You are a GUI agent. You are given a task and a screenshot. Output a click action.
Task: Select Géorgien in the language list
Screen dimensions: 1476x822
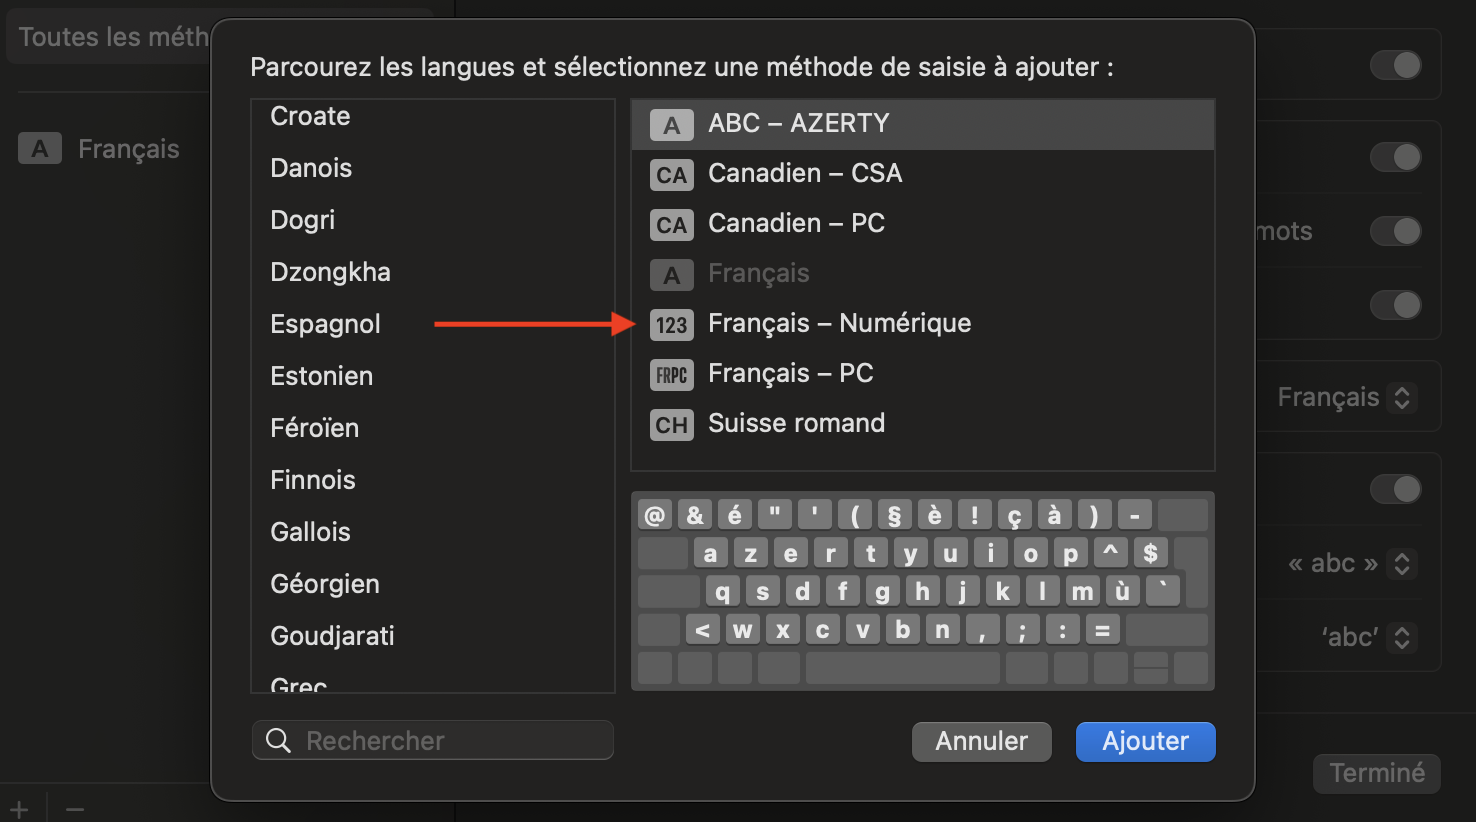325,584
